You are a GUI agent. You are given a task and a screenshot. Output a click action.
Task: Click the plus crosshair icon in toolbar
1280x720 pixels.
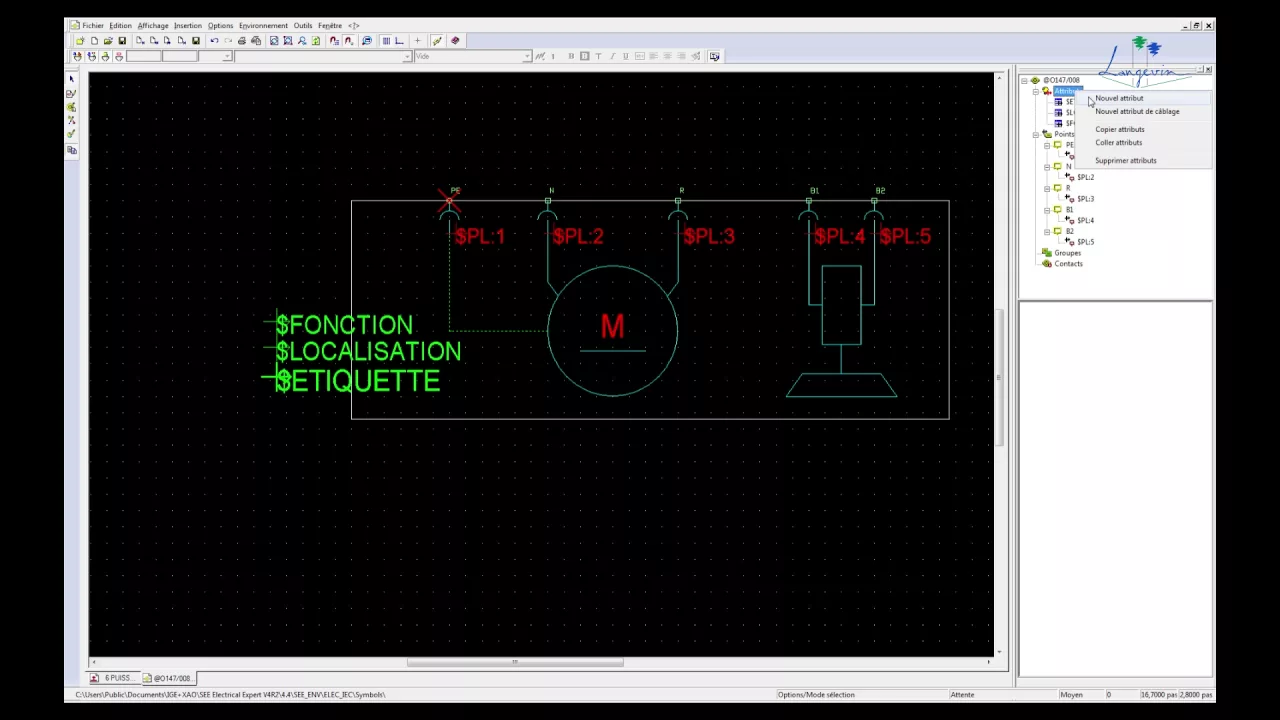(x=417, y=41)
